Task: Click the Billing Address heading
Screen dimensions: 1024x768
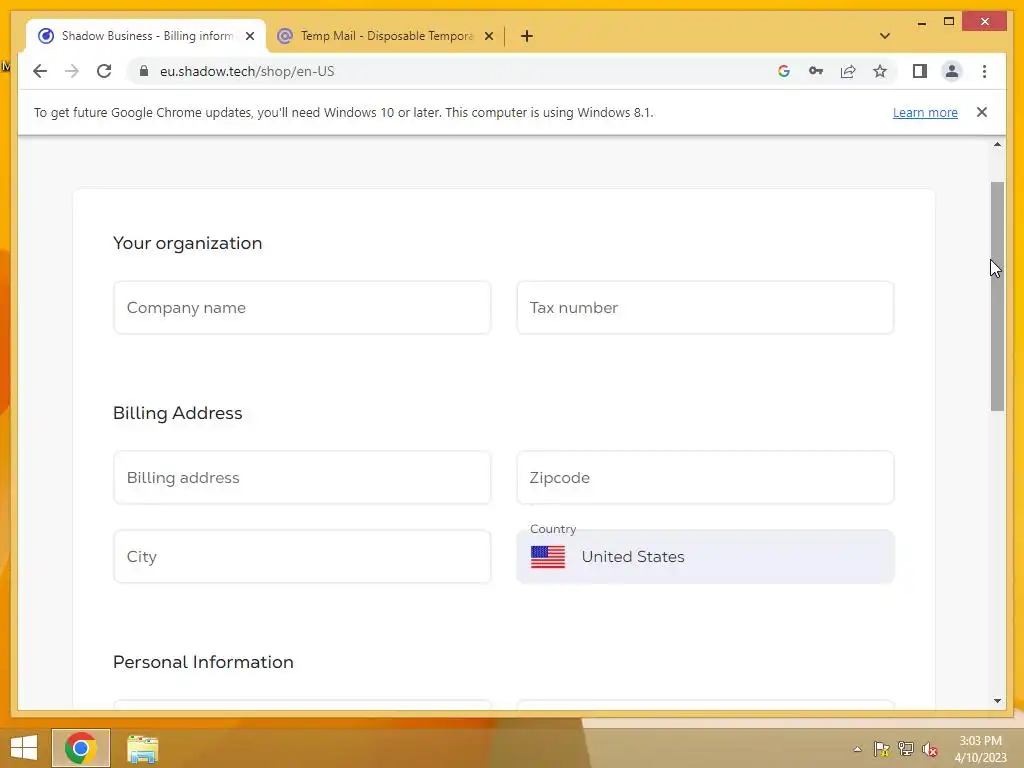Action: [x=178, y=413]
